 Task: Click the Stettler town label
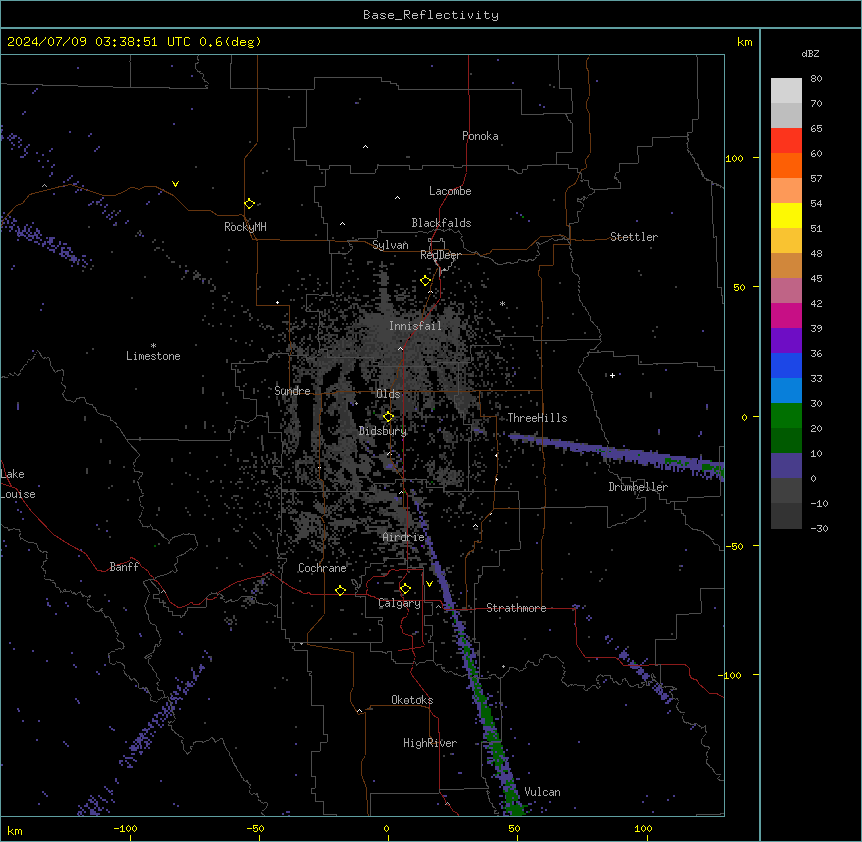pyautogui.click(x=633, y=237)
